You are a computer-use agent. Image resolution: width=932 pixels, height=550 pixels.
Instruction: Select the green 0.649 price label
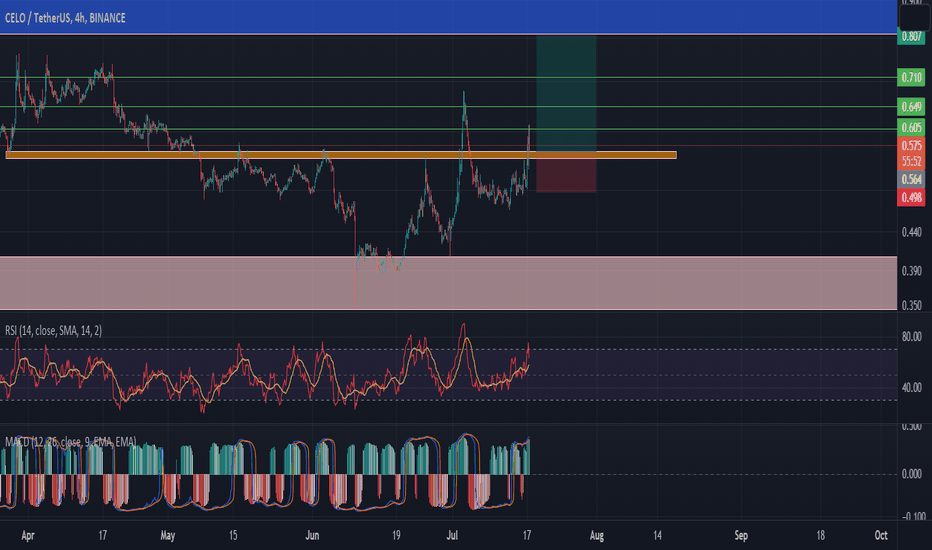pyautogui.click(x=911, y=107)
